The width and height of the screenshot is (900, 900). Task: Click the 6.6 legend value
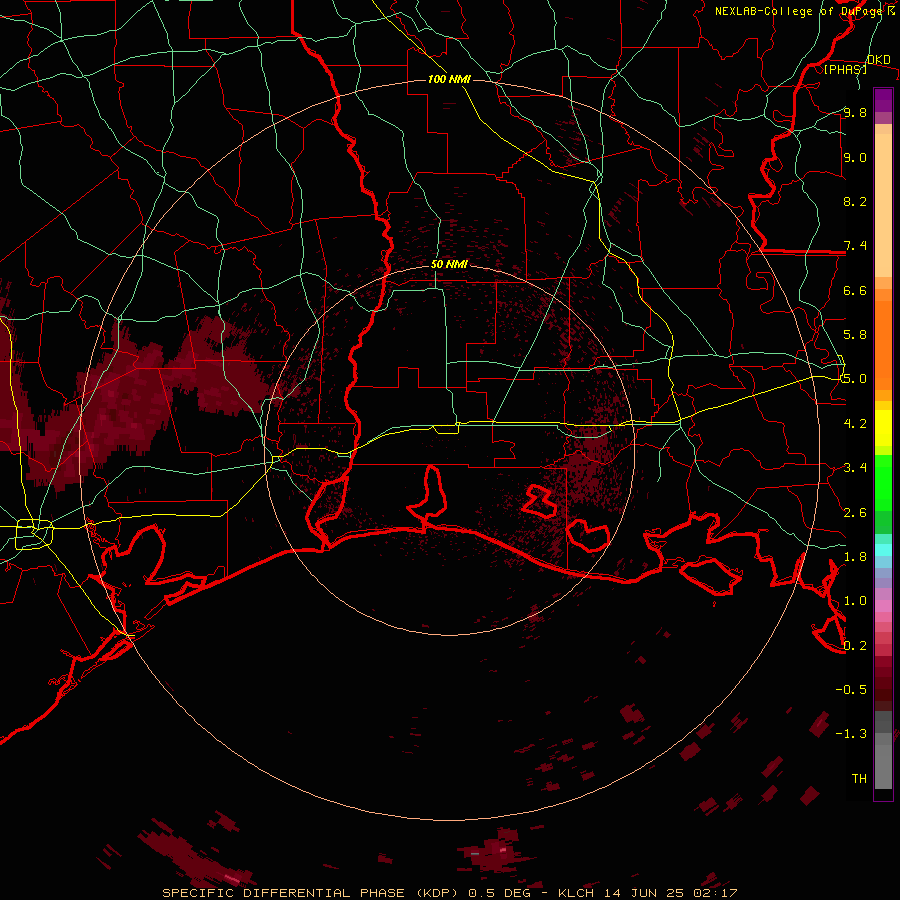855,290
